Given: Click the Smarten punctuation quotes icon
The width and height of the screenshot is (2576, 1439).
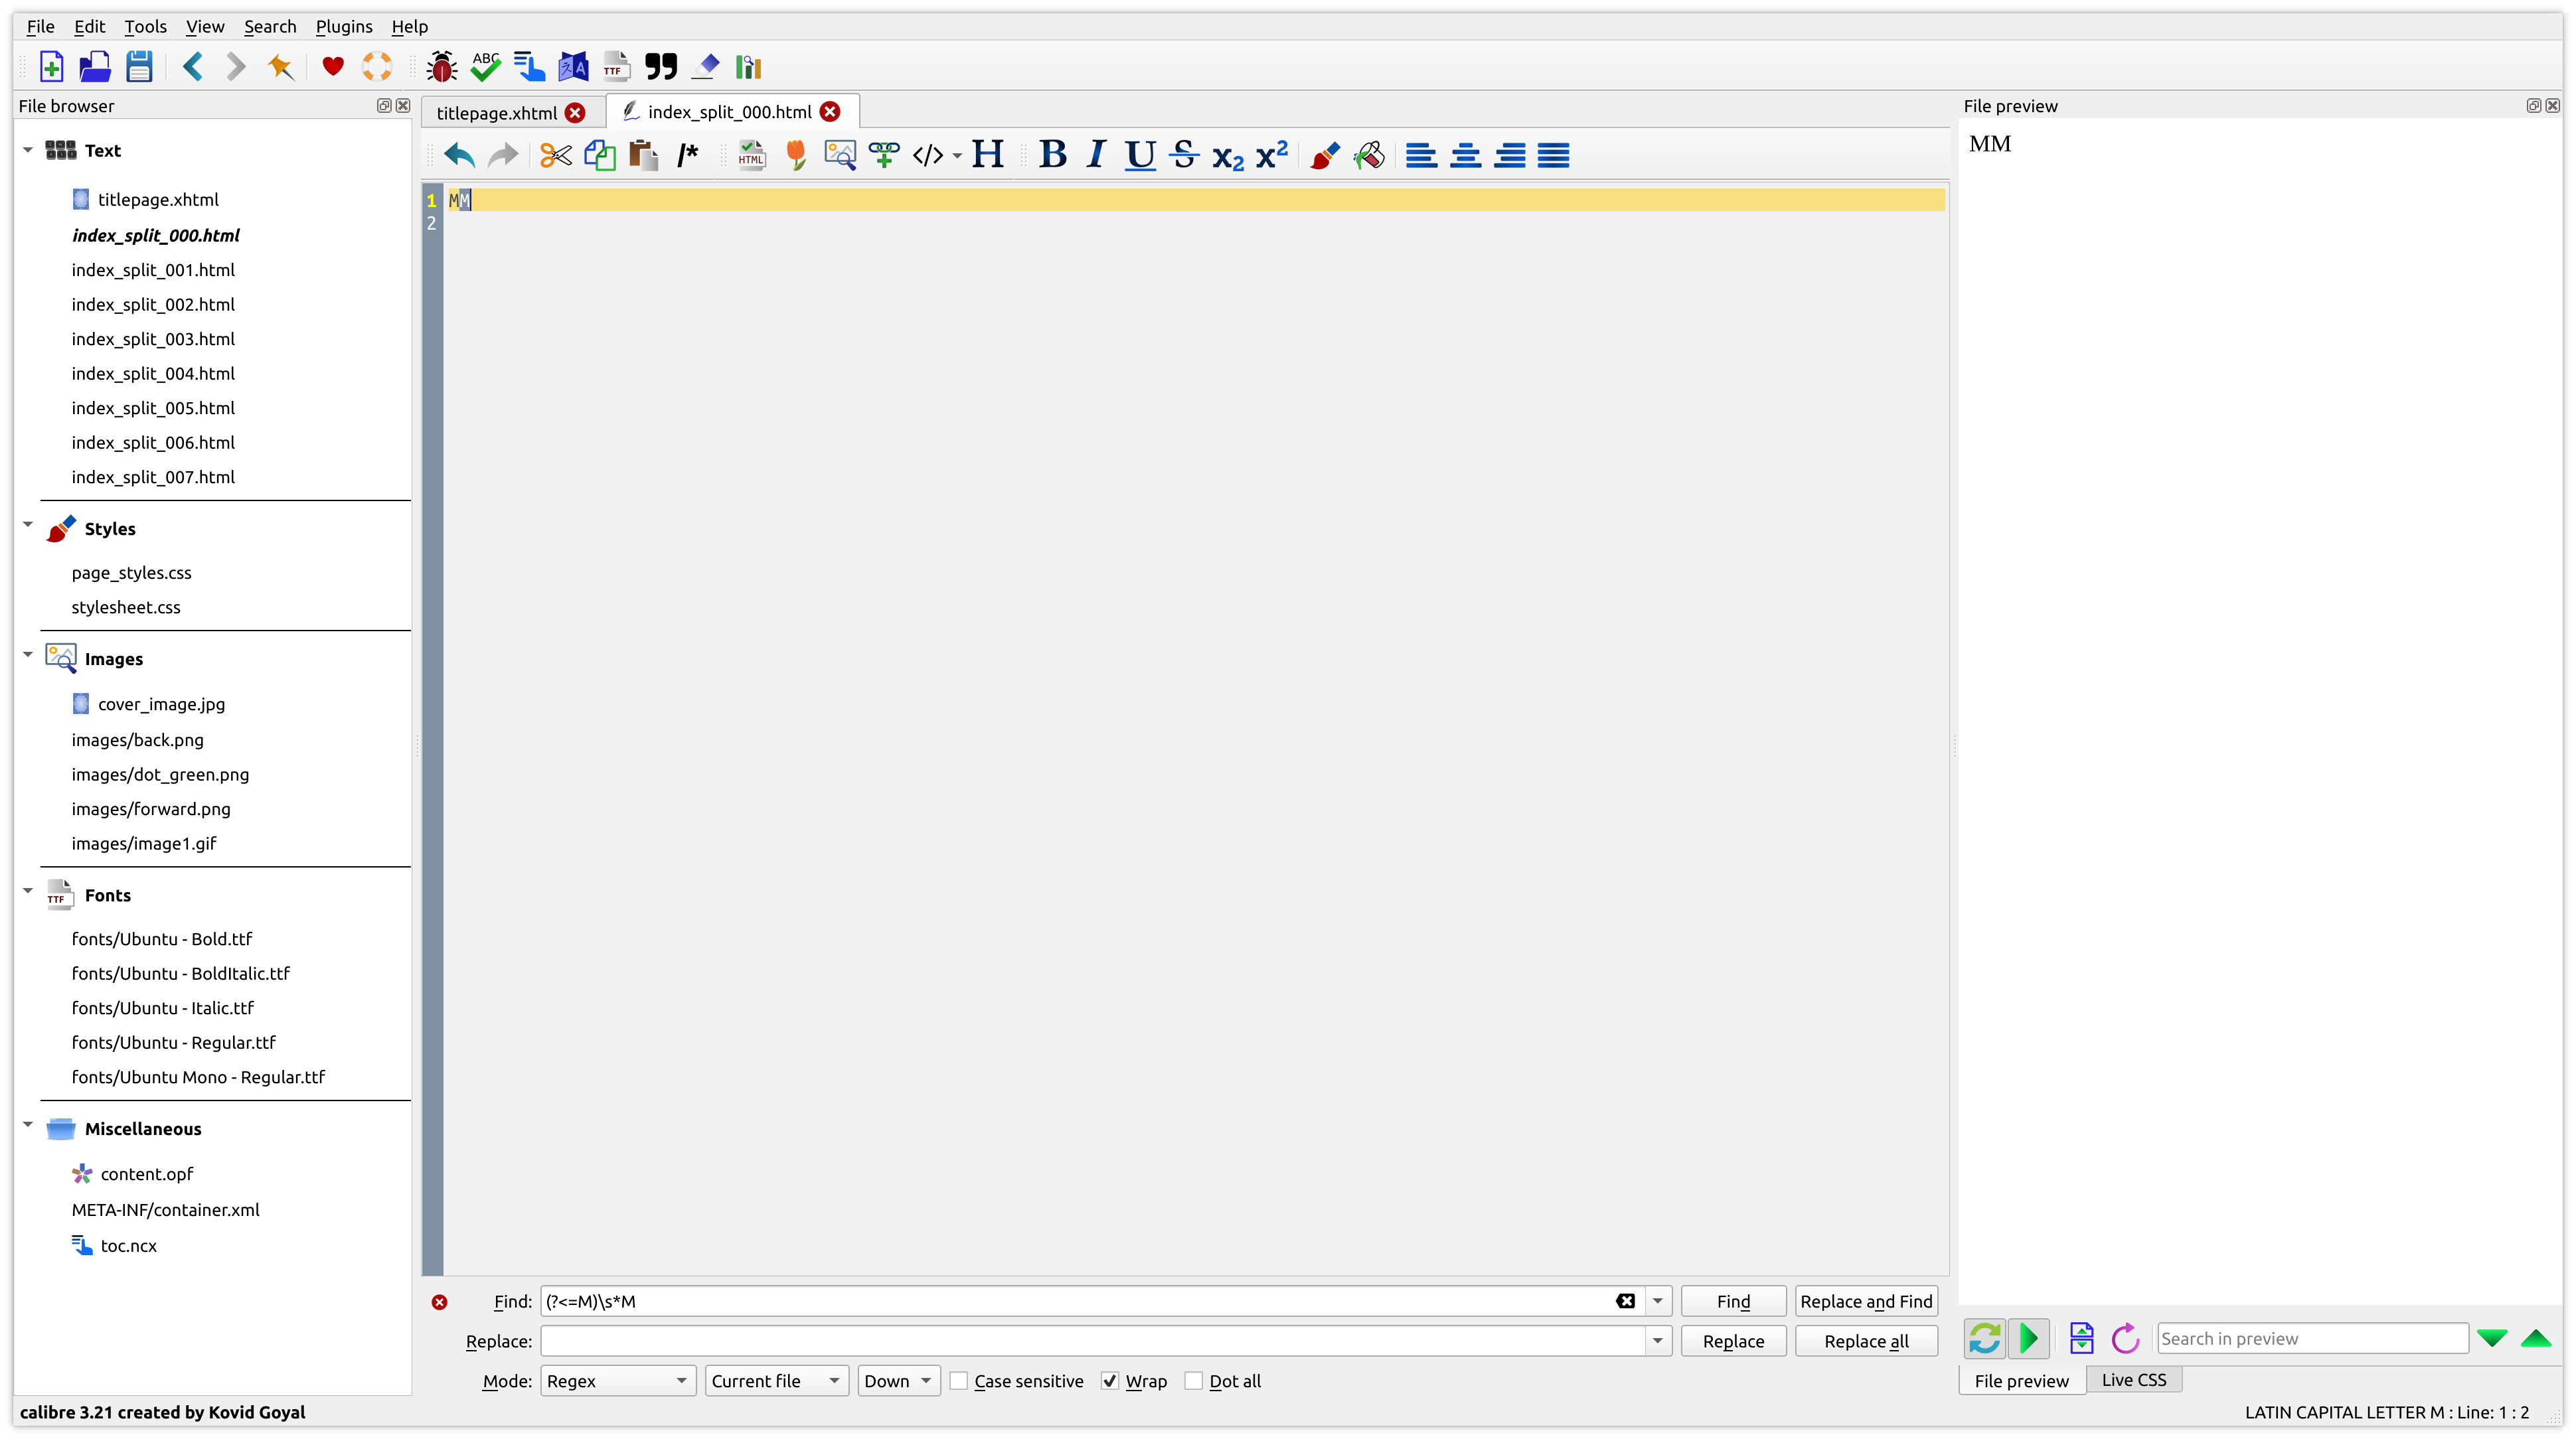Looking at the screenshot, I should [x=660, y=67].
